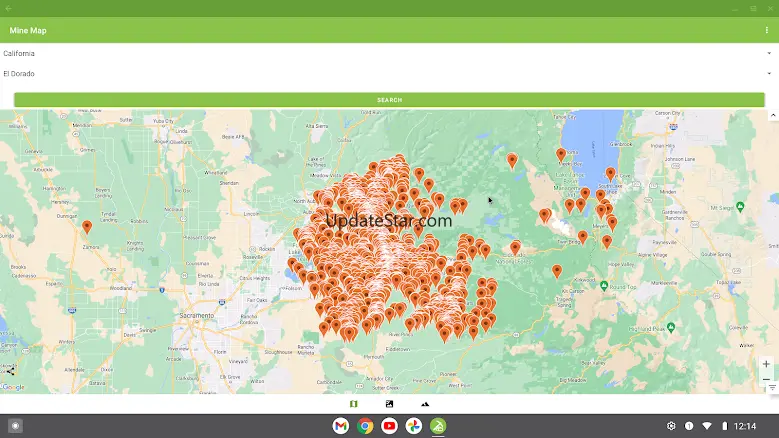779x438 pixels.
Task: Open YouTube from the shelf
Action: pyautogui.click(x=390, y=426)
